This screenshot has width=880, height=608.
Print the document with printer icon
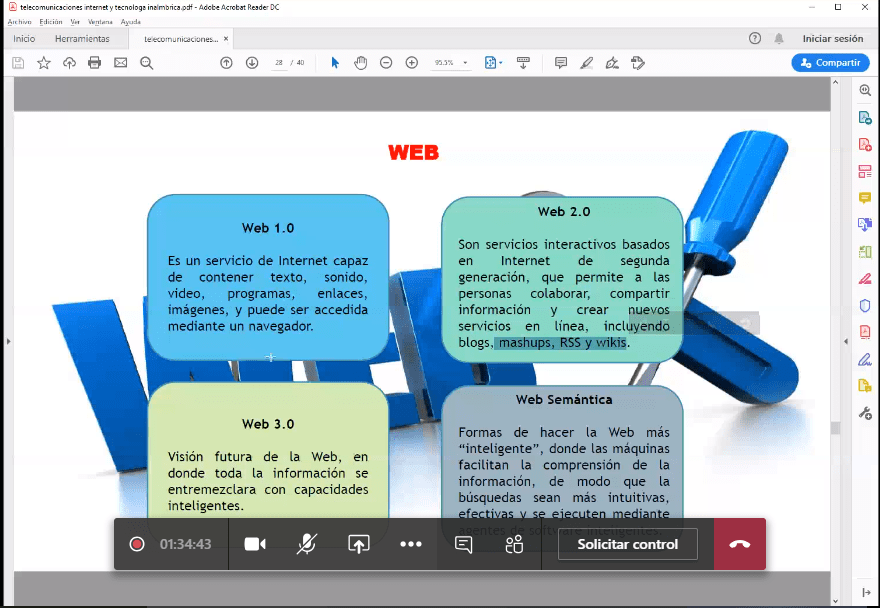(x=95, y=62)
